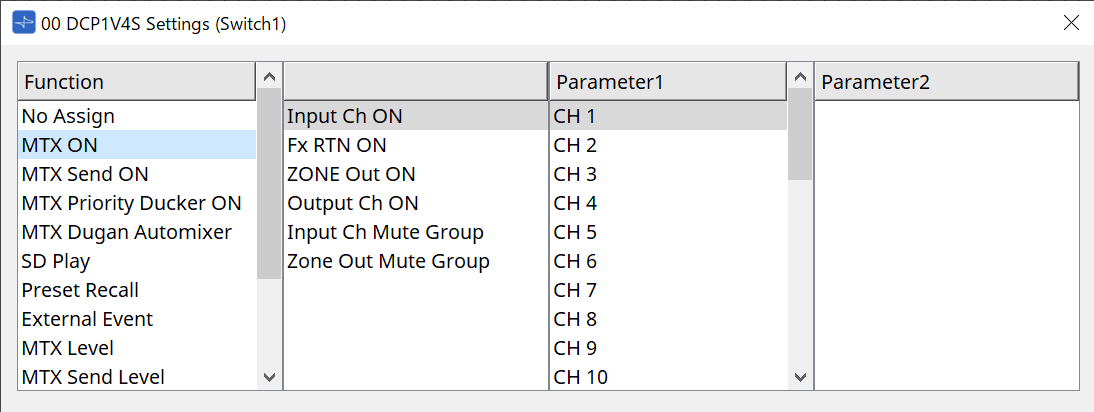Choose CH 8 in Parameter1 list

tap(575, 319)
